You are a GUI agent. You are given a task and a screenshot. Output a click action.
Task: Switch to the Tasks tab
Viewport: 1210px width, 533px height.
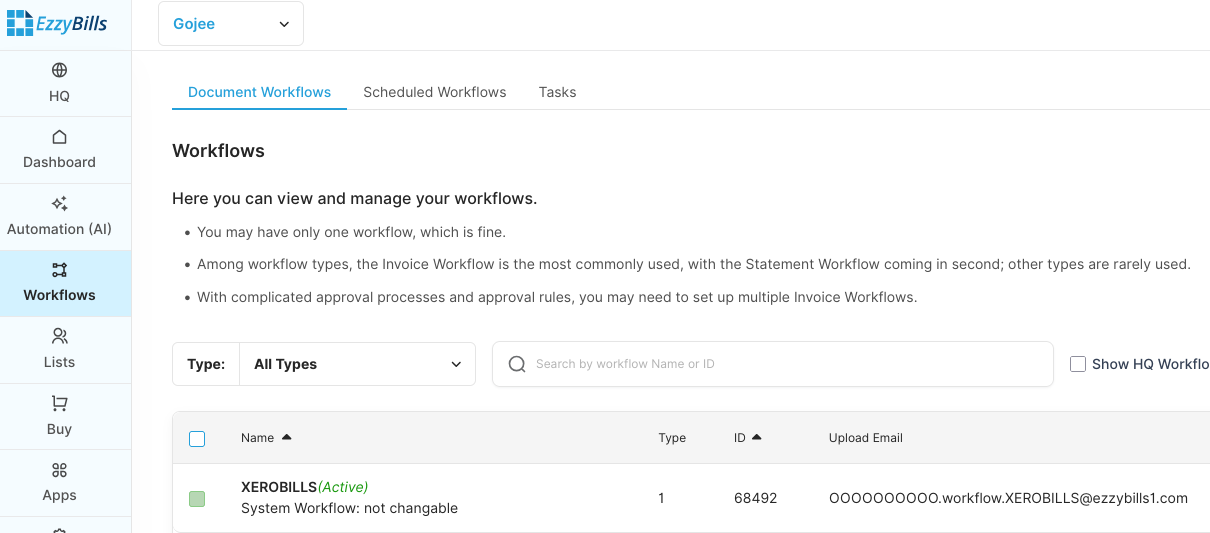click(557, 92)
